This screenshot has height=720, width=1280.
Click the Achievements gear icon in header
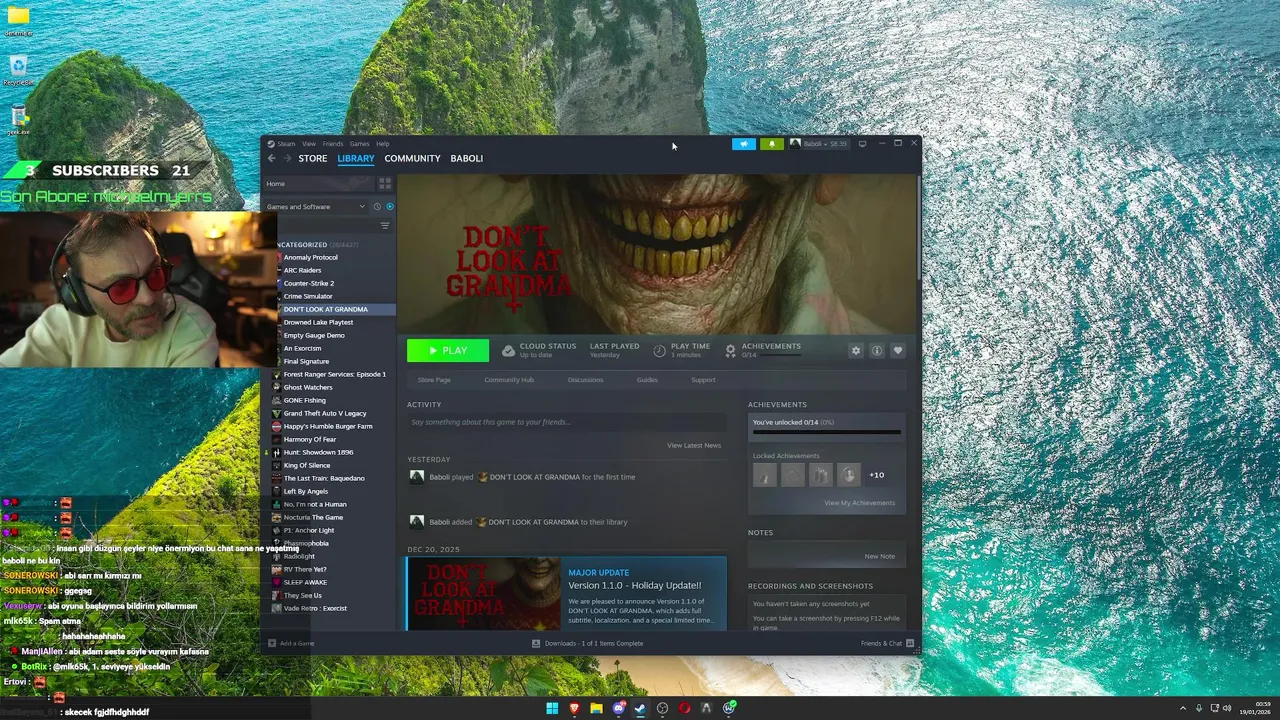coord(730,351)
